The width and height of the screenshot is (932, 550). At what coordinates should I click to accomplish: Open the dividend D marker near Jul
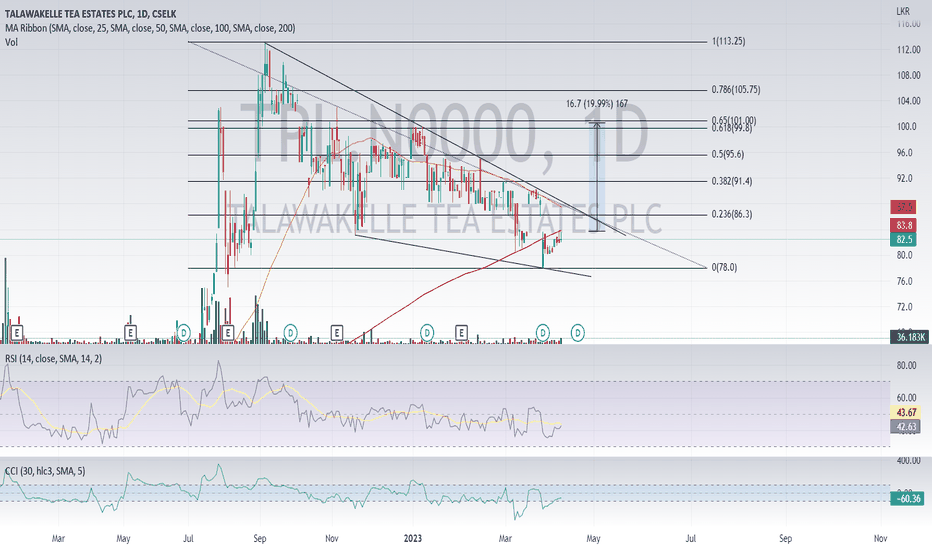[184, 333]
